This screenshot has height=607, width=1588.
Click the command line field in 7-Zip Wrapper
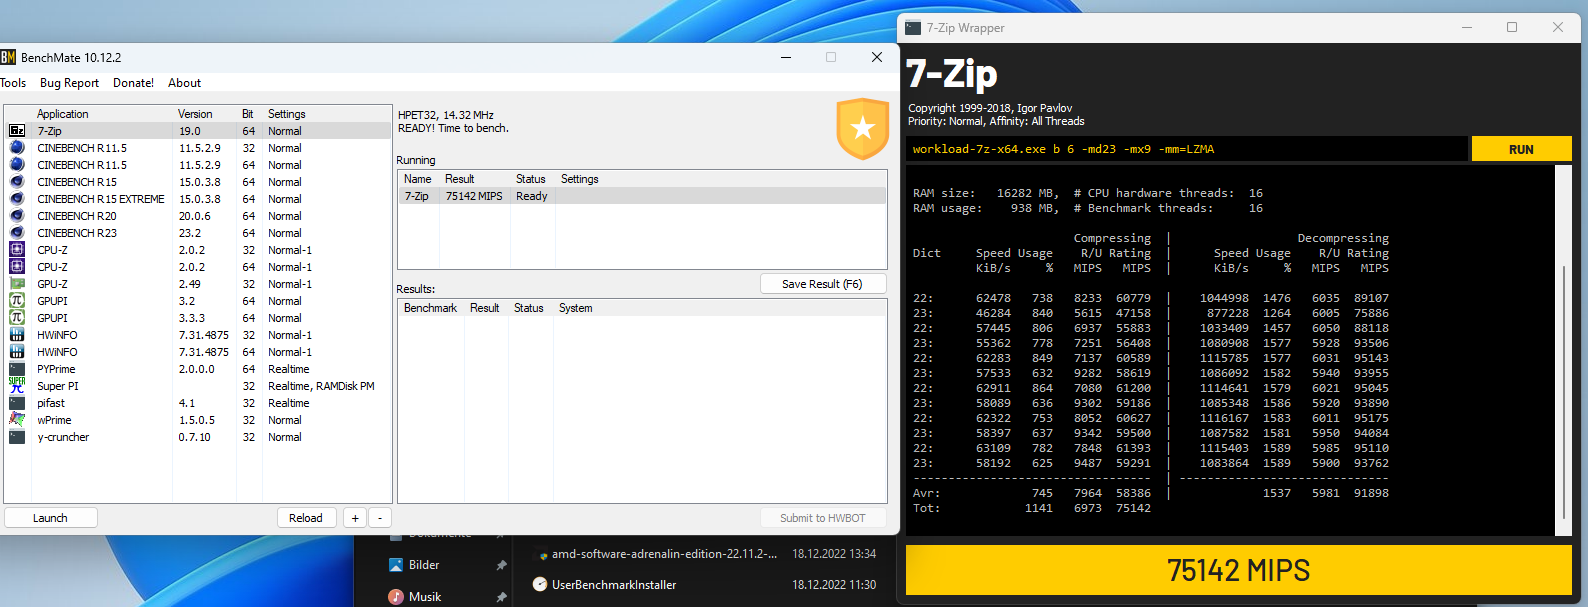click(1187, 149)
